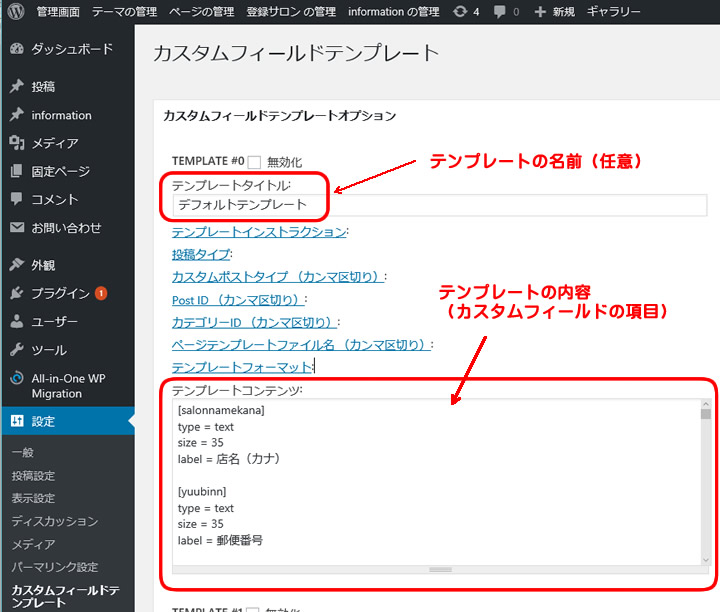Expand 投稿タイプ section
The image size is (720, 612).
201,254
